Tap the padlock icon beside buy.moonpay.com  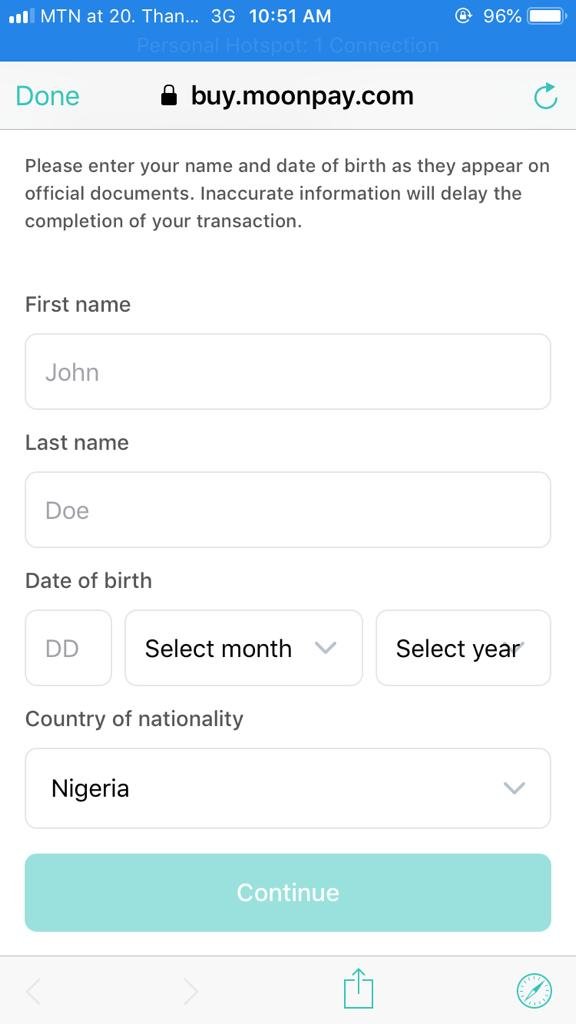point(168,96)
